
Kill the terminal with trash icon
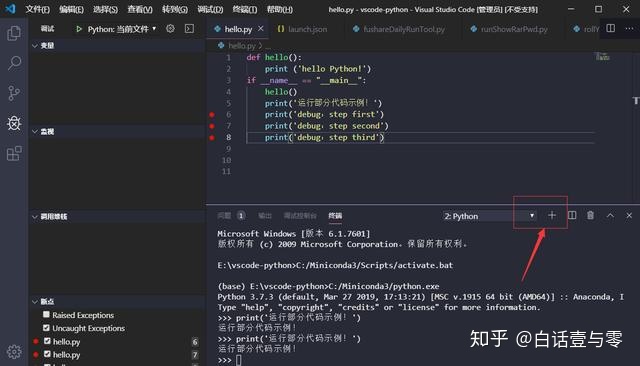(590, 215)
